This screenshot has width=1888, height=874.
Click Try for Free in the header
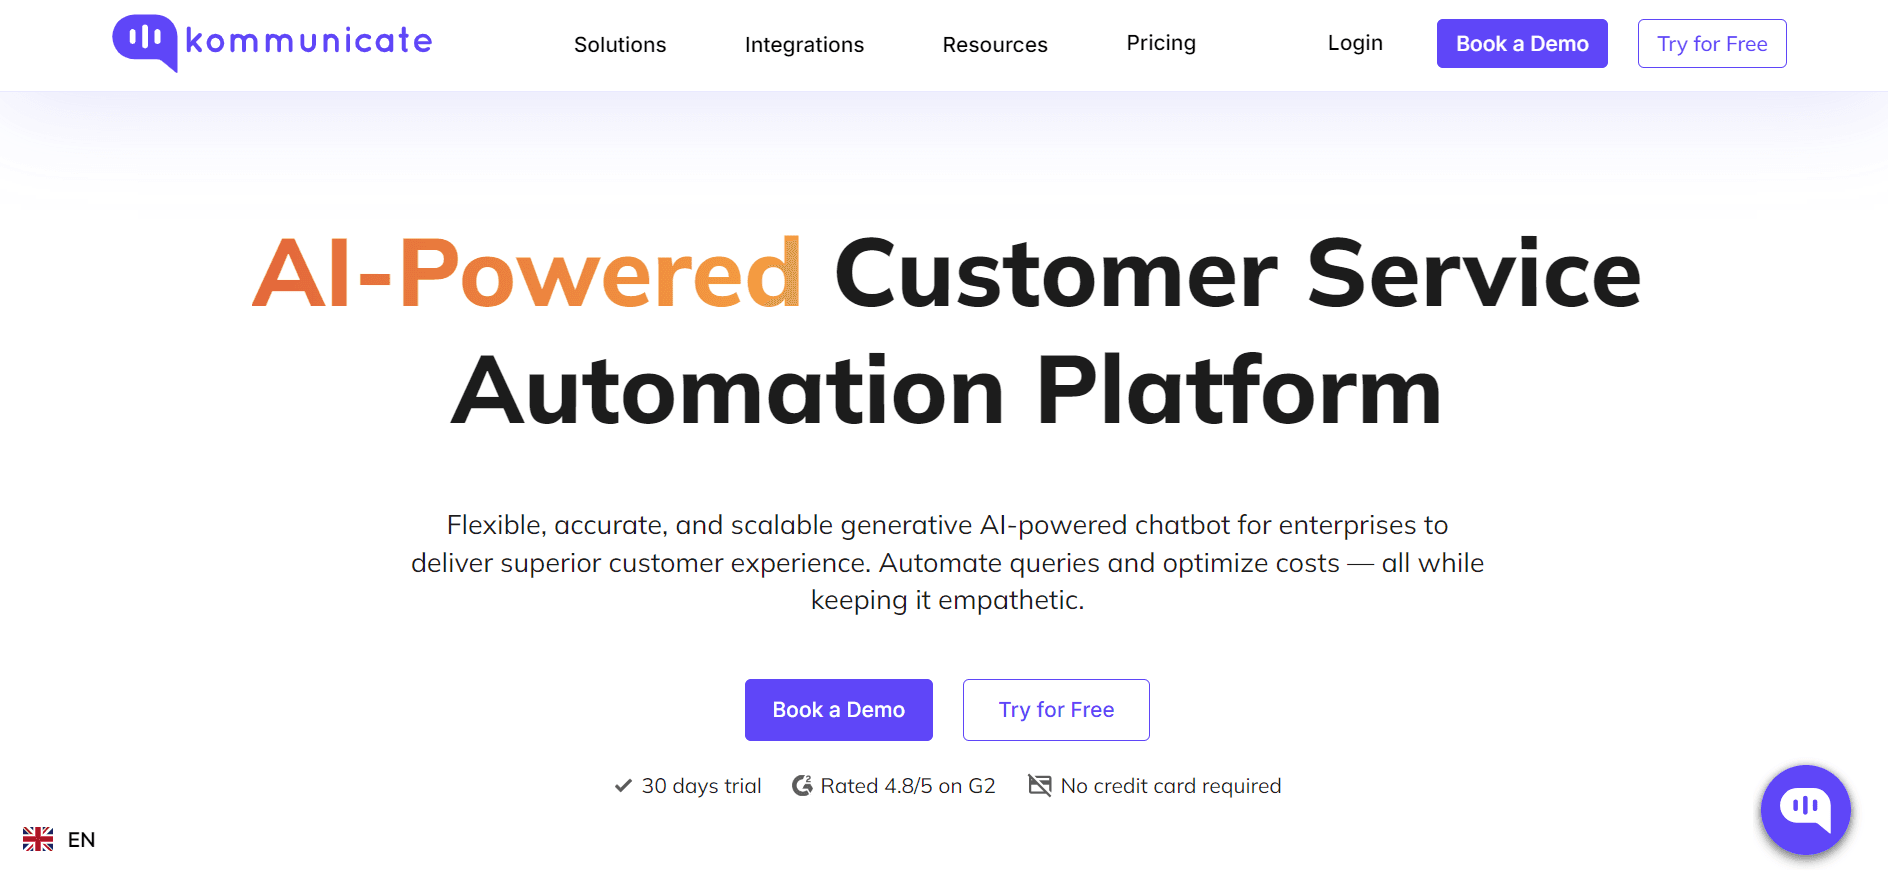click(1711, 43)
